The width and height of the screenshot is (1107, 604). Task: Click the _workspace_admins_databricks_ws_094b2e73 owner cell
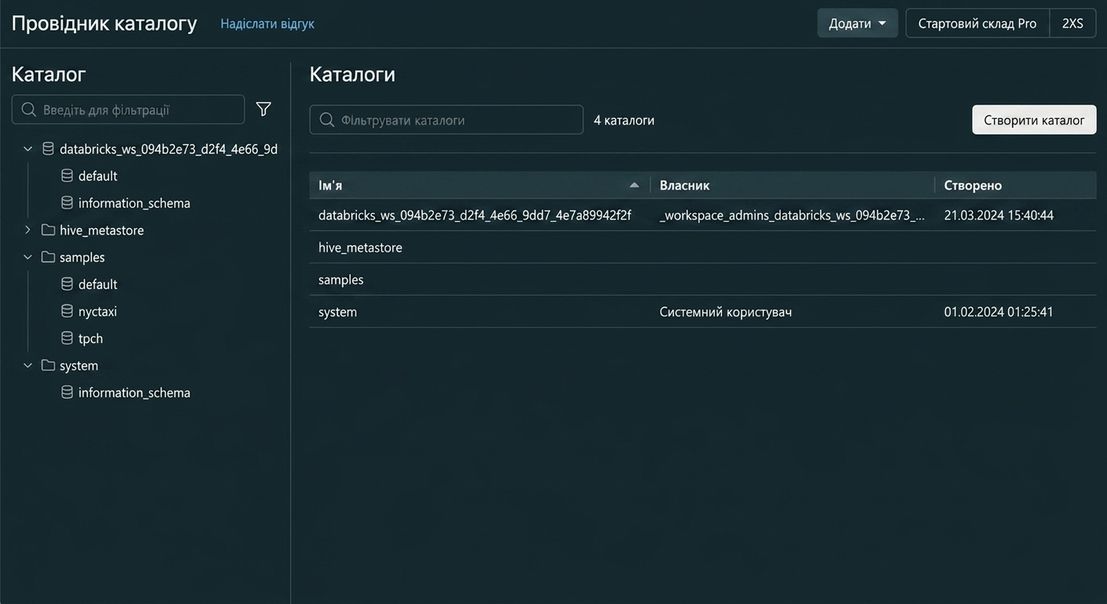pos(792,215)
